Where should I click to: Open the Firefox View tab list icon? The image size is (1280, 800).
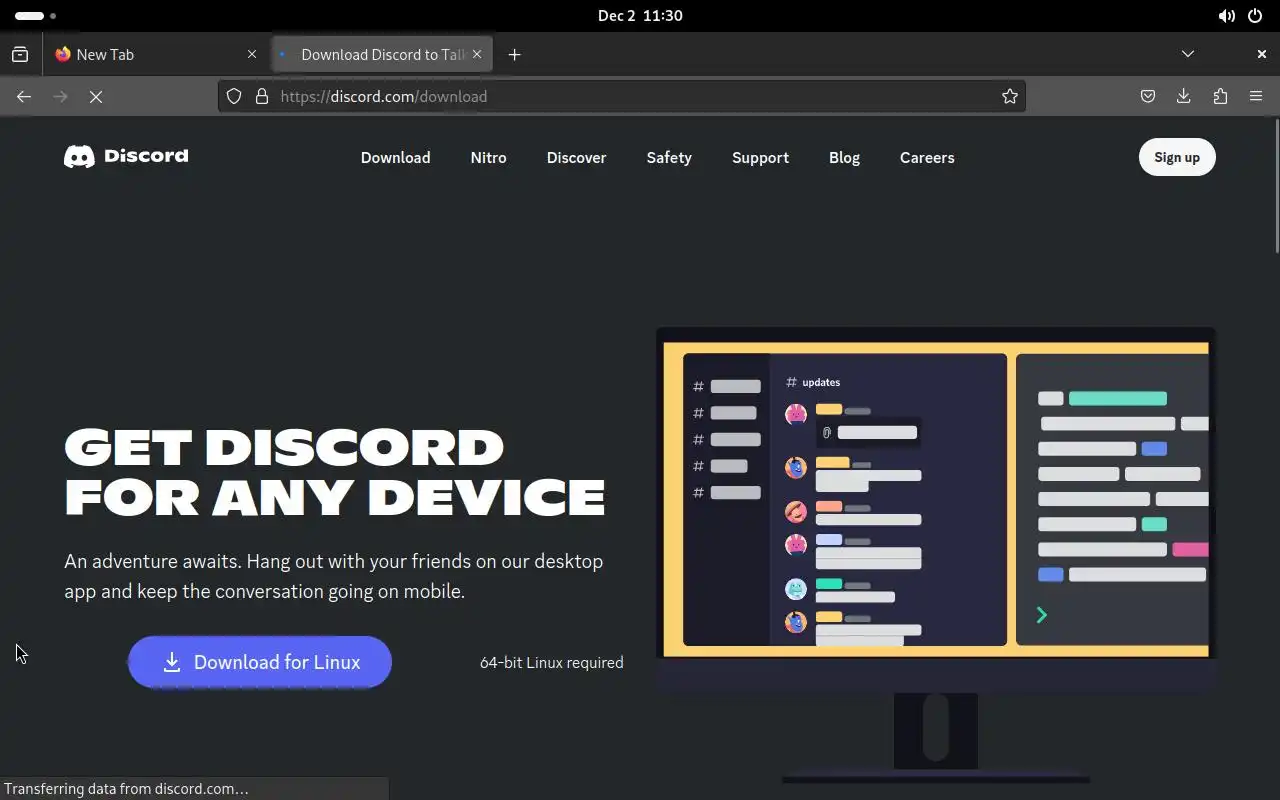click(20, 54)
